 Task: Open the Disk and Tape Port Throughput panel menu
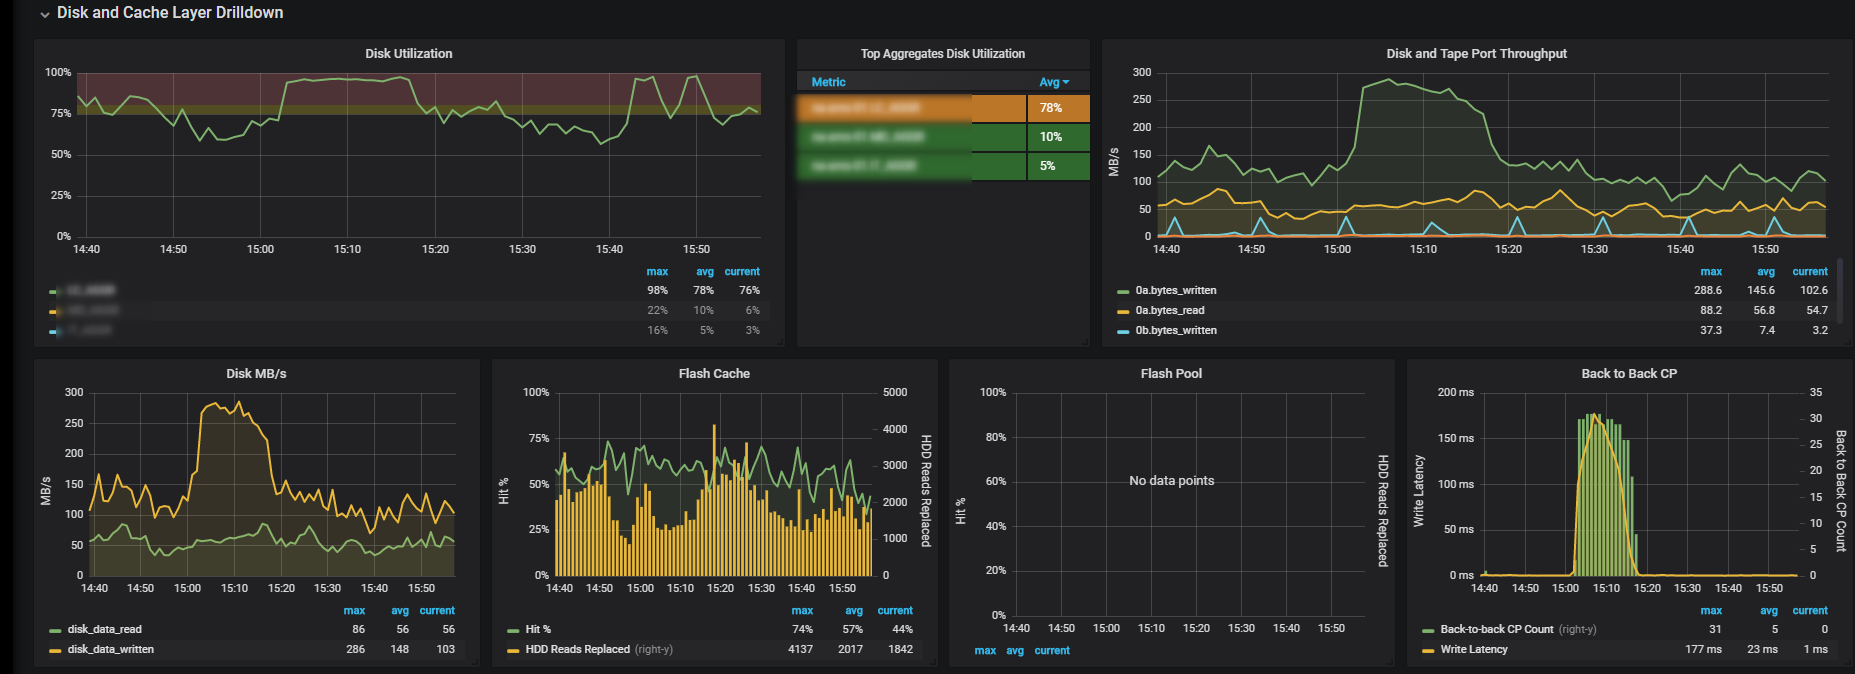pyautogui.click(x=1476, y=54)
